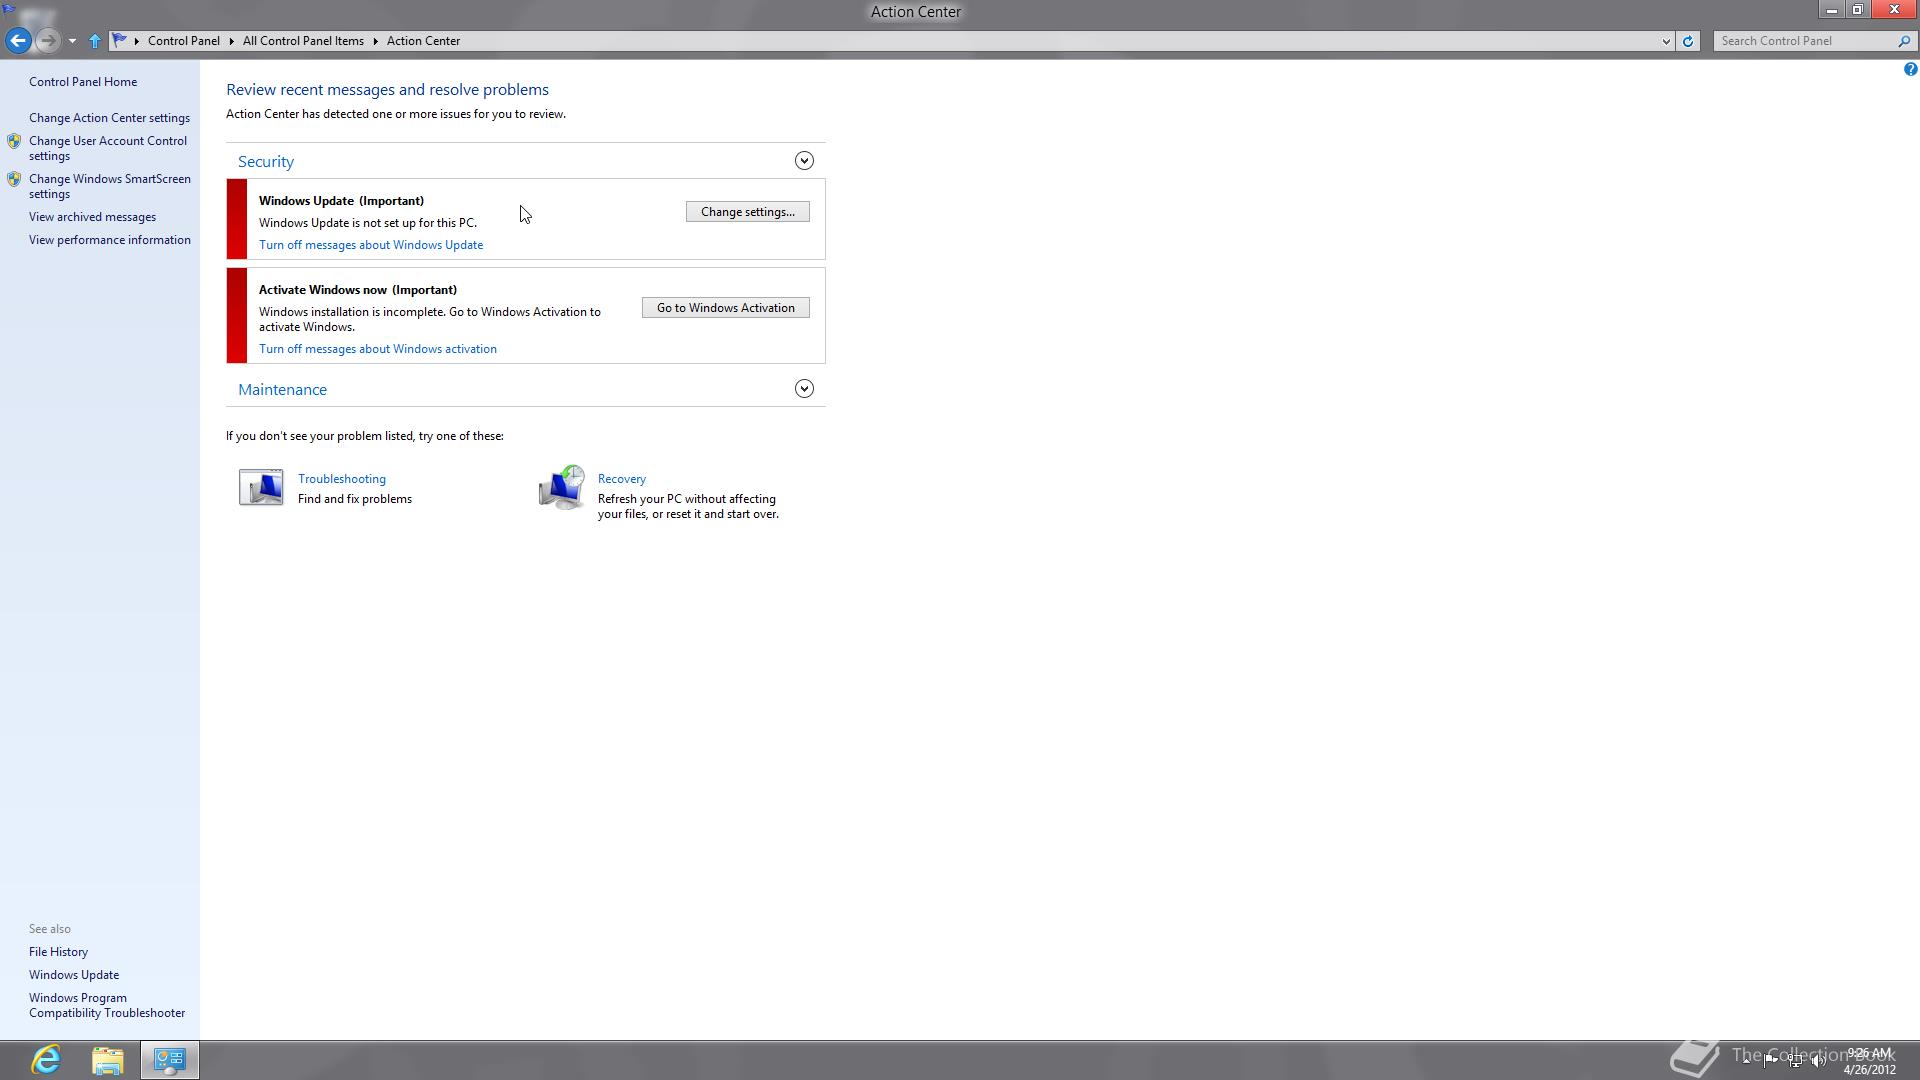Click the Troubleshooting monitor icon
This screenshot has width=1920, height=1080.
pos(261,487)
